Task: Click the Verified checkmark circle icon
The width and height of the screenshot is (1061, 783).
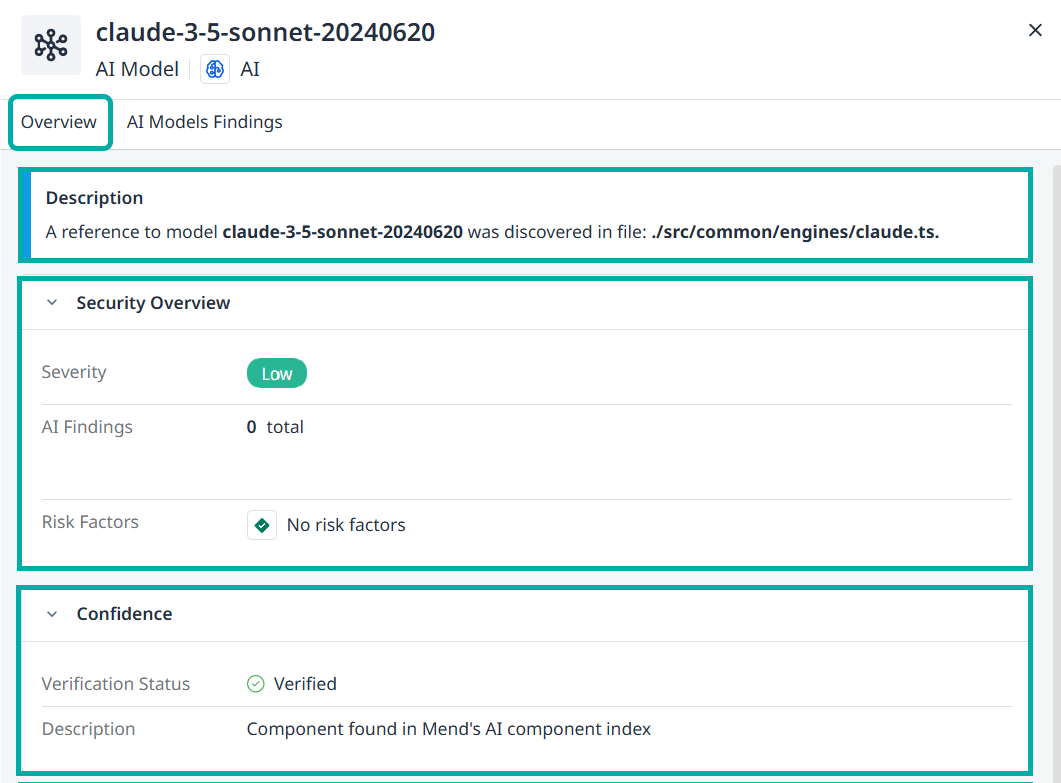Action: tap(256, 684)
